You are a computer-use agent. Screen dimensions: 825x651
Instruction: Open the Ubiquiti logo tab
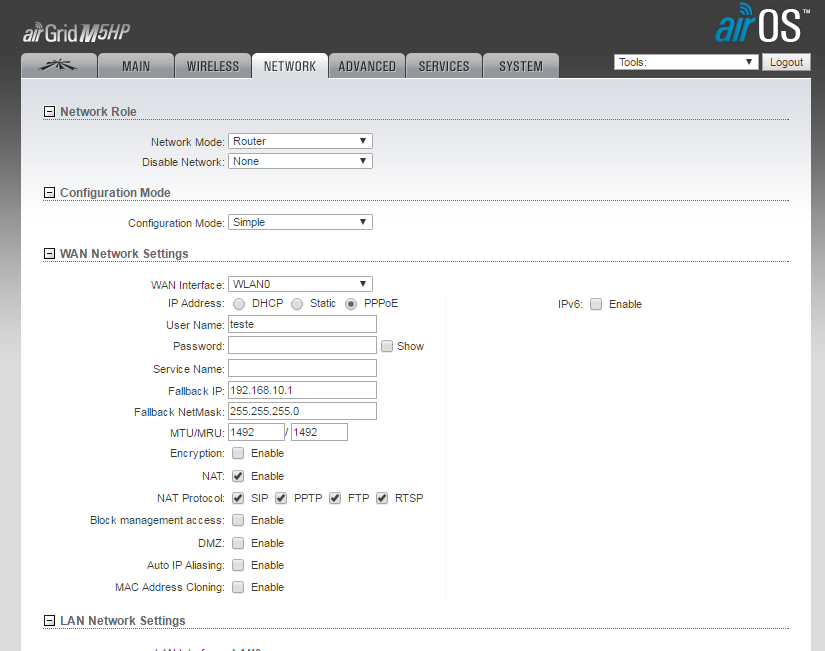click(x=59, y=66)
